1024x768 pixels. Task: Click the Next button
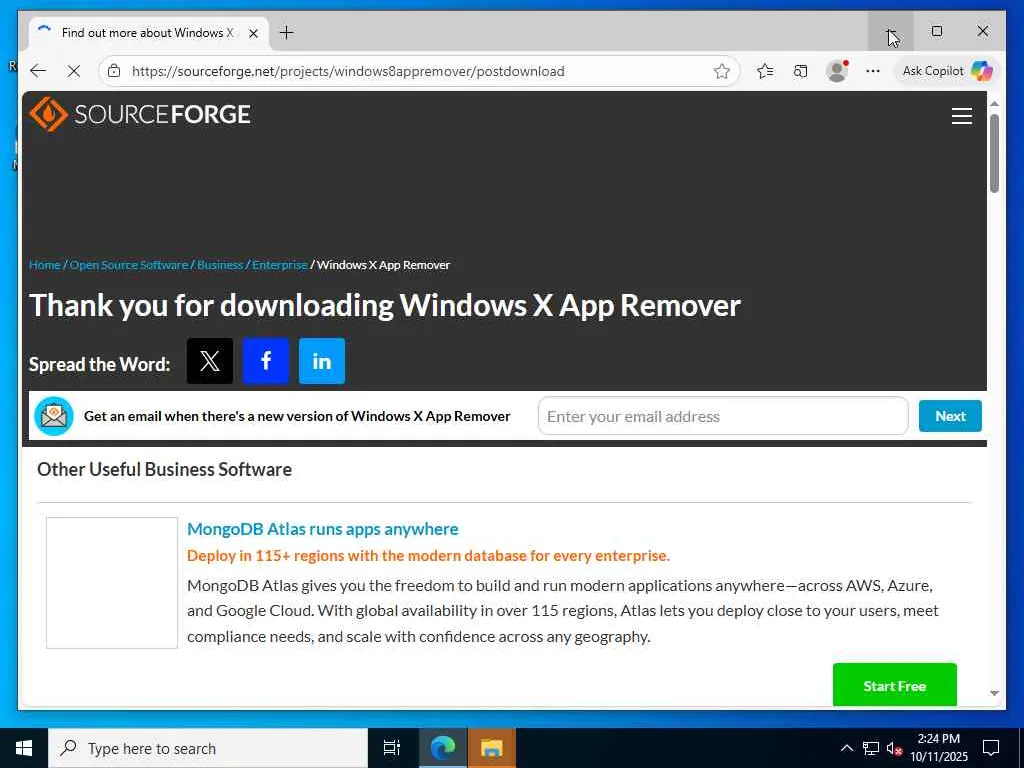(950, 416)
